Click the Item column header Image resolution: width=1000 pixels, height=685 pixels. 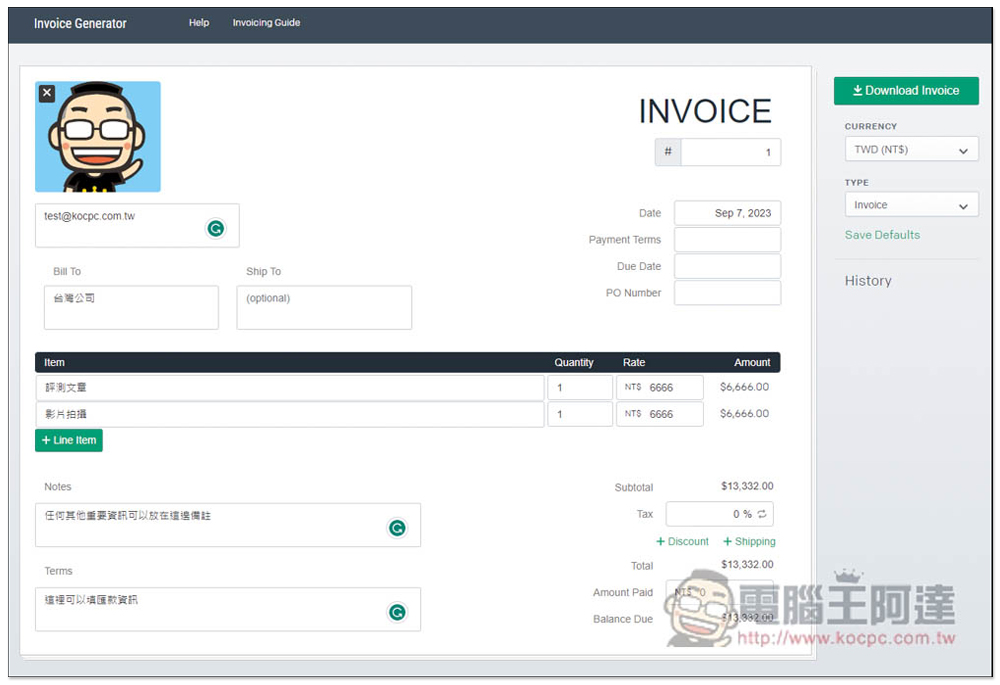coord(54,362)
